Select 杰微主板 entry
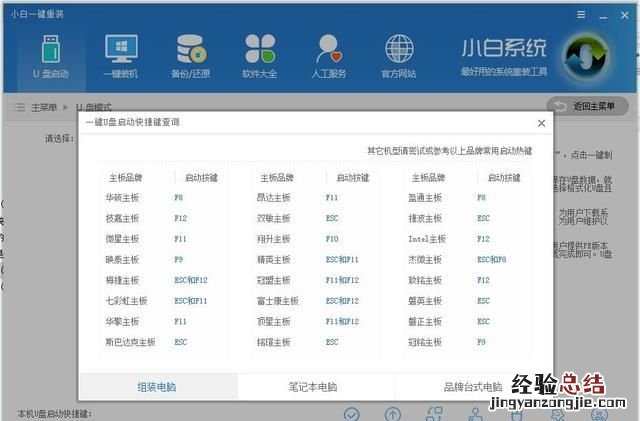640x421 pixels. [425, 259]
